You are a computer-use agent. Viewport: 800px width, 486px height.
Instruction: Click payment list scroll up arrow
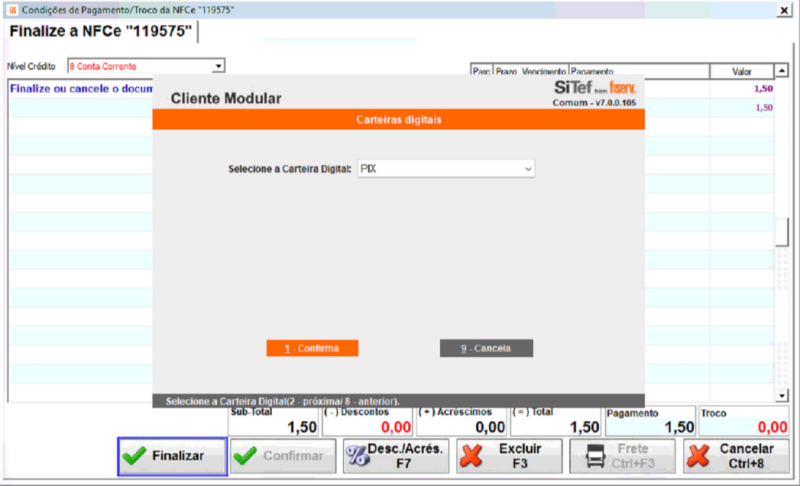[782, 71]
